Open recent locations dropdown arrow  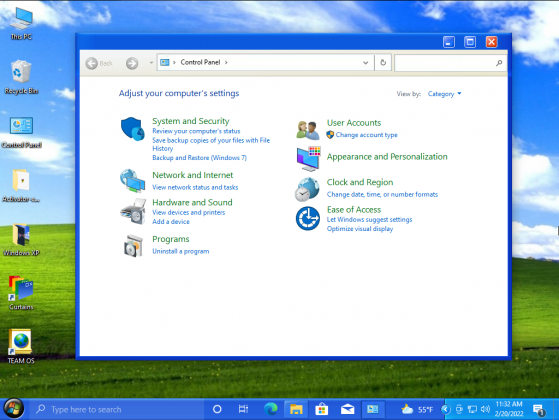(x=151, y=63)
